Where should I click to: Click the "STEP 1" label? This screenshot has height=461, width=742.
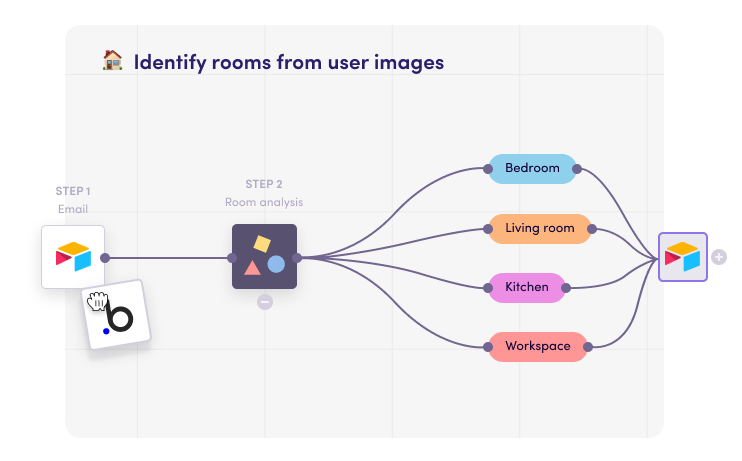[x=73, y=191]
